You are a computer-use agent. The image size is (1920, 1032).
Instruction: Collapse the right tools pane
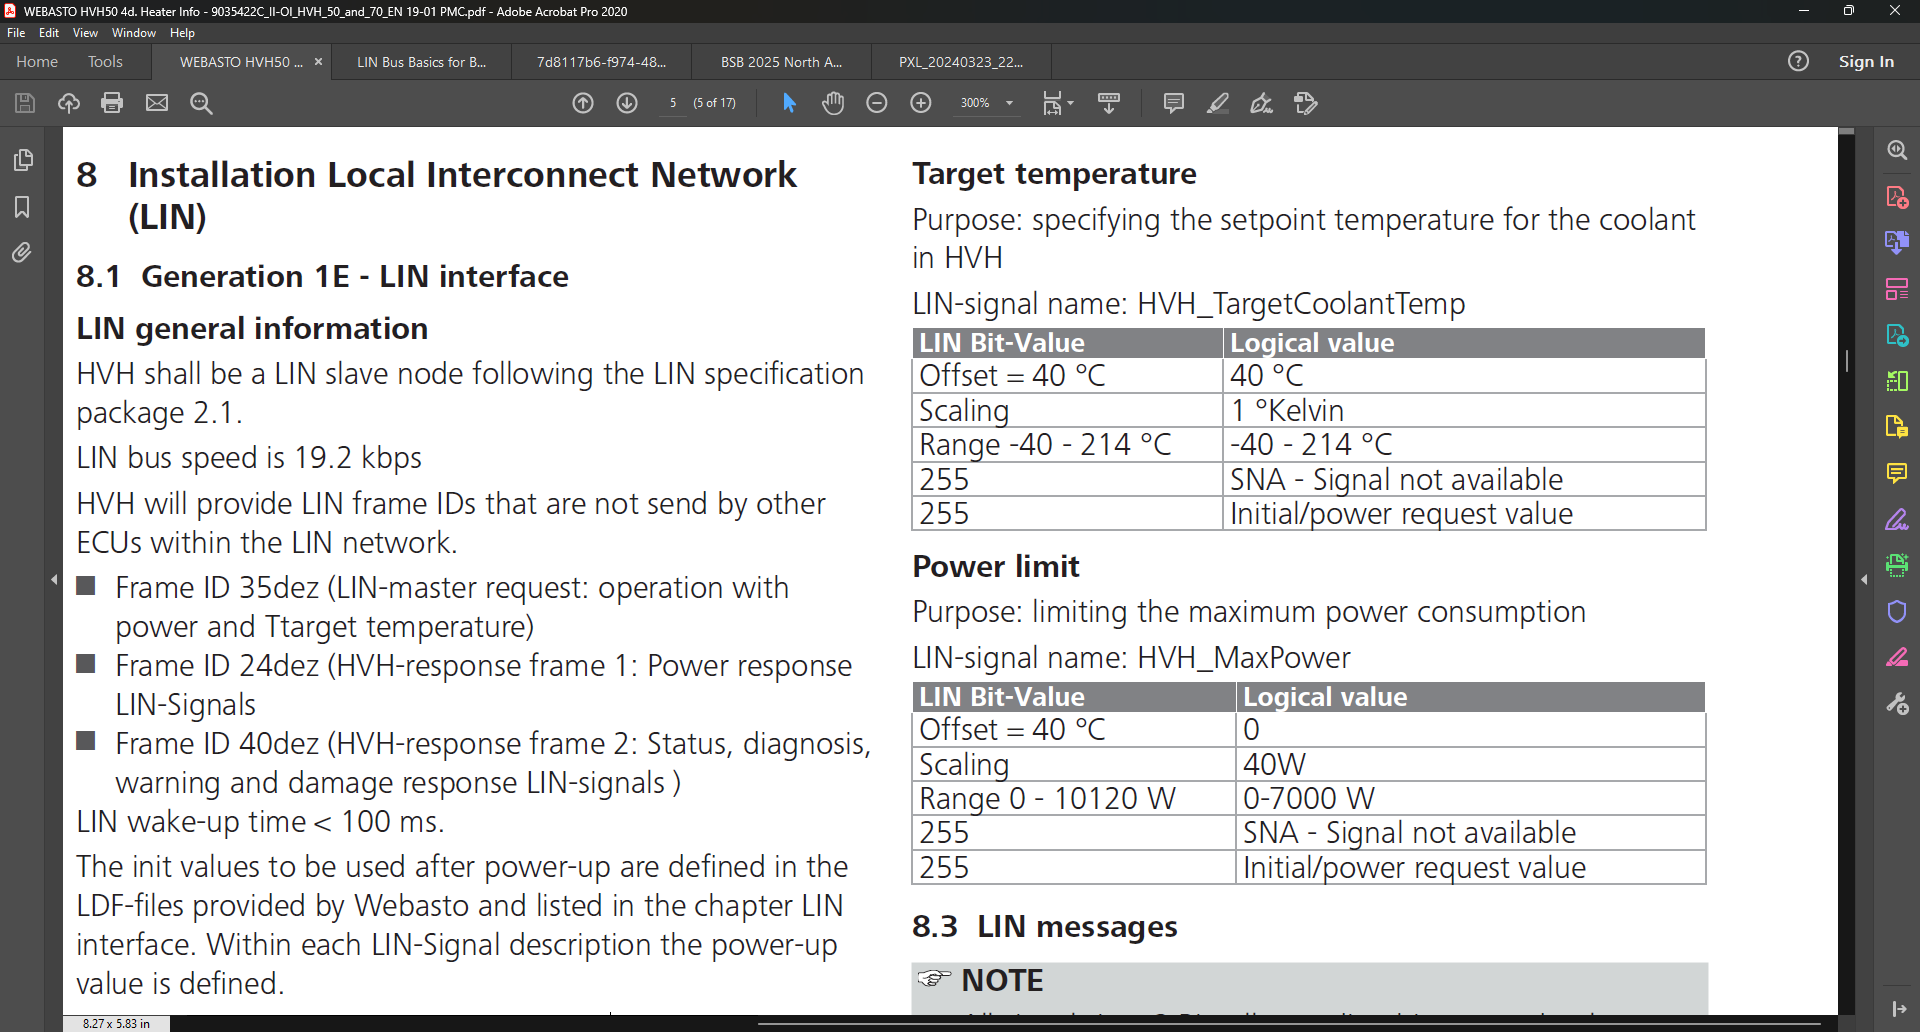pos(1864,579)
